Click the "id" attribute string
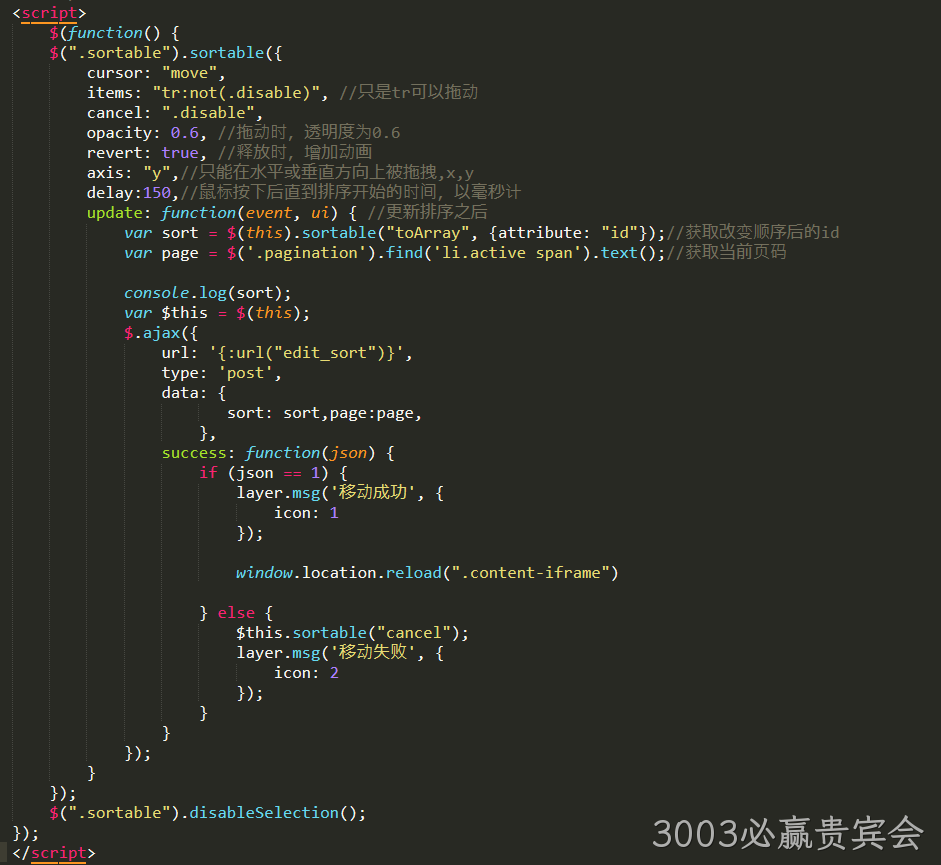Screen dimensions: 941x865 [618, 233]
